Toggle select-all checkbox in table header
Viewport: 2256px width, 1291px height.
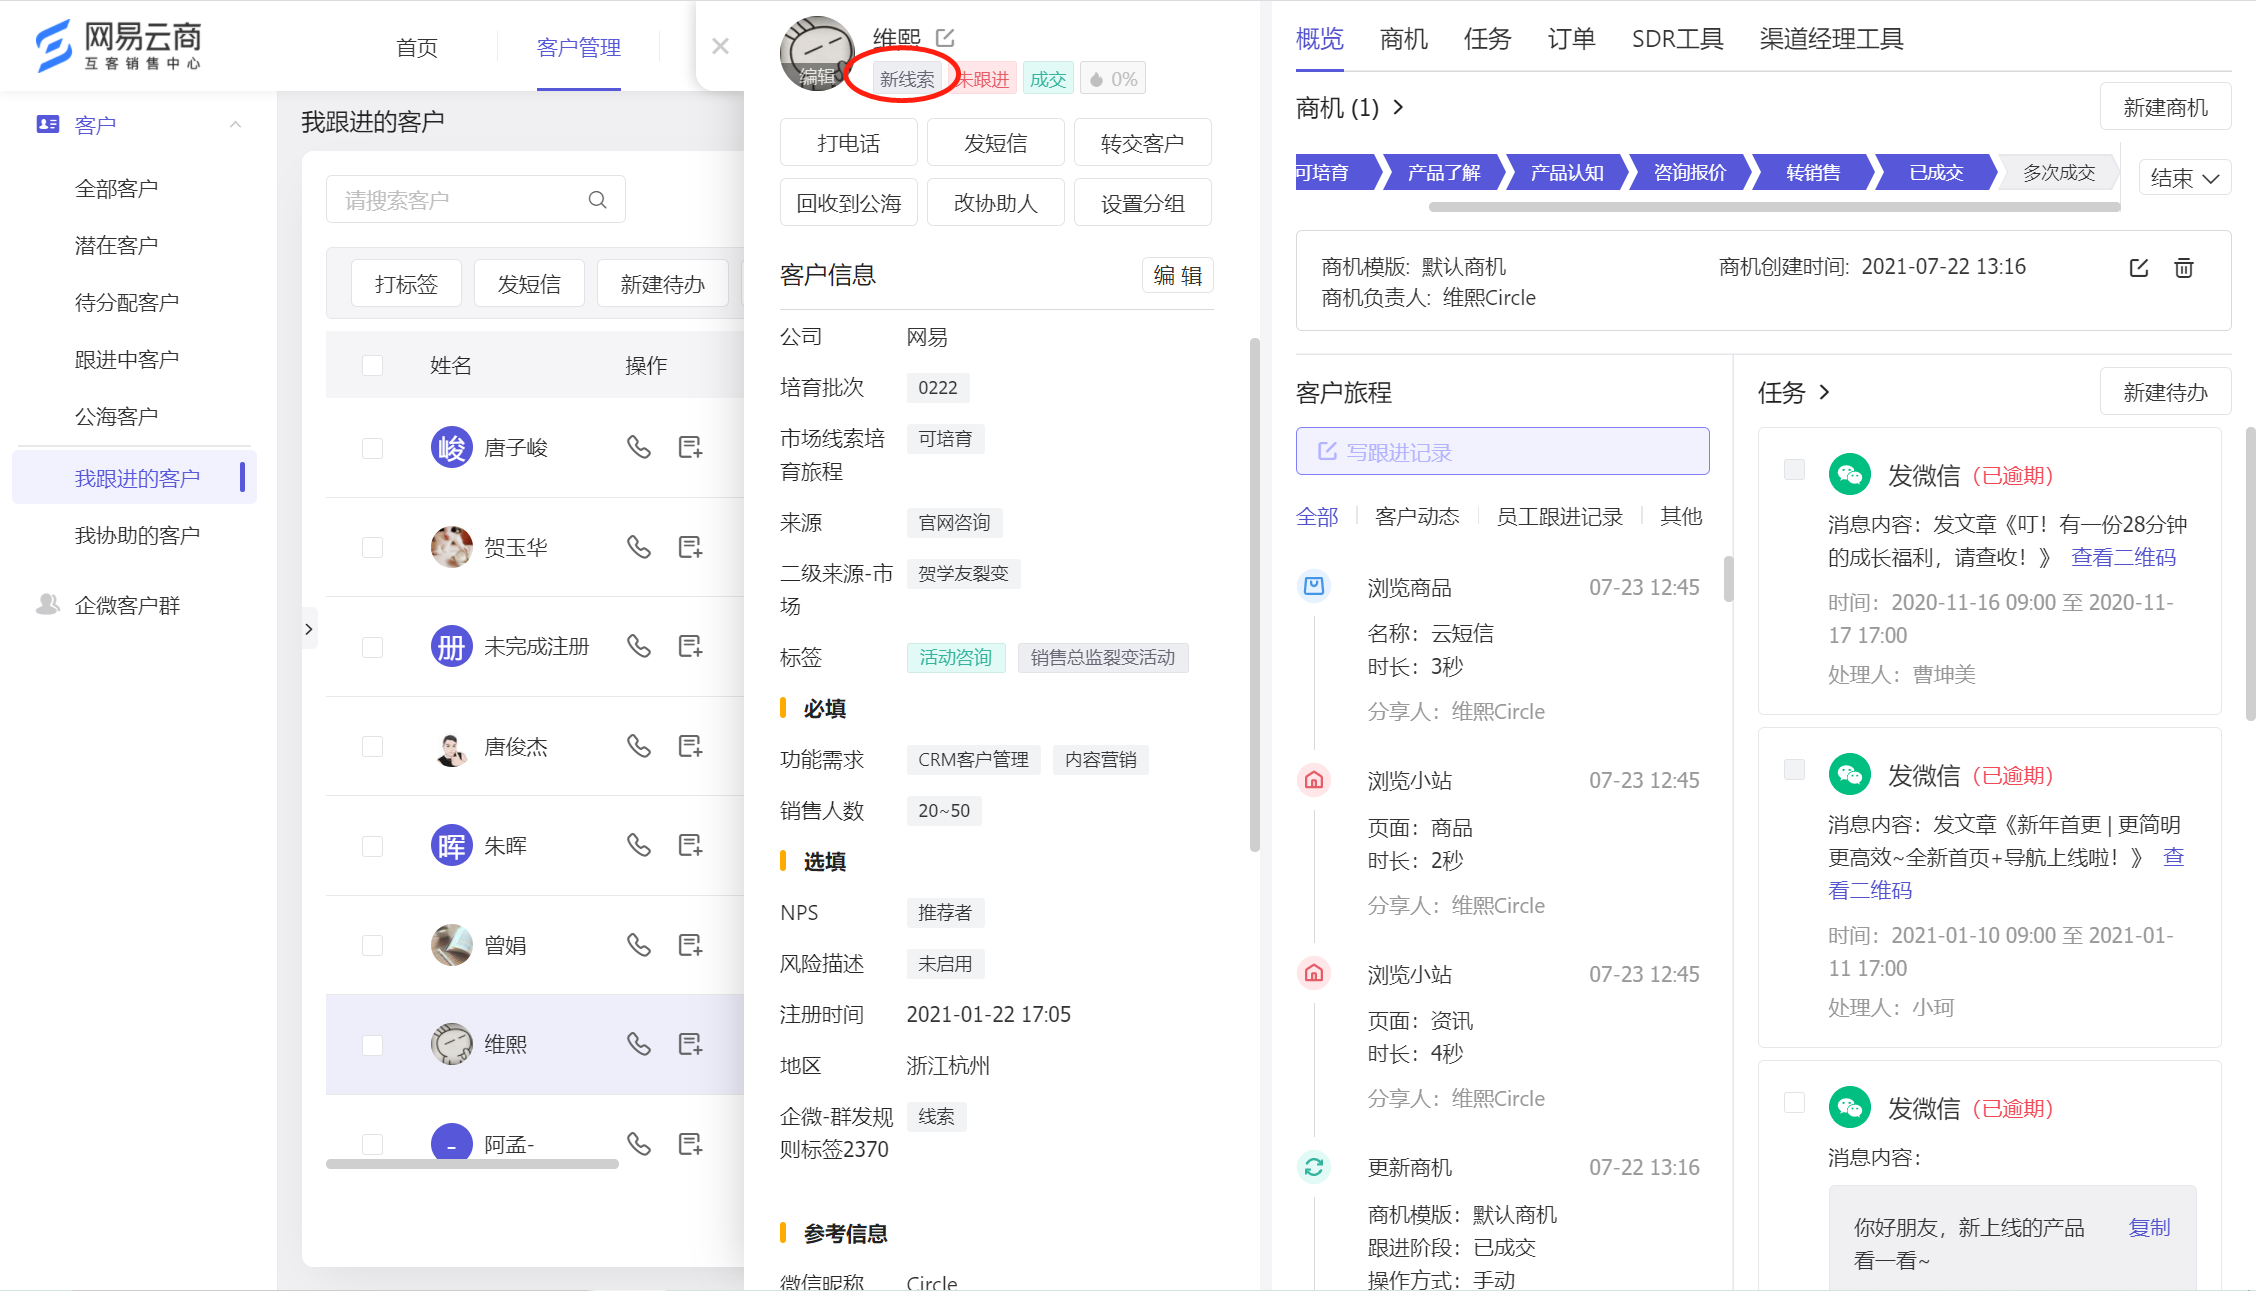(372, 365)
